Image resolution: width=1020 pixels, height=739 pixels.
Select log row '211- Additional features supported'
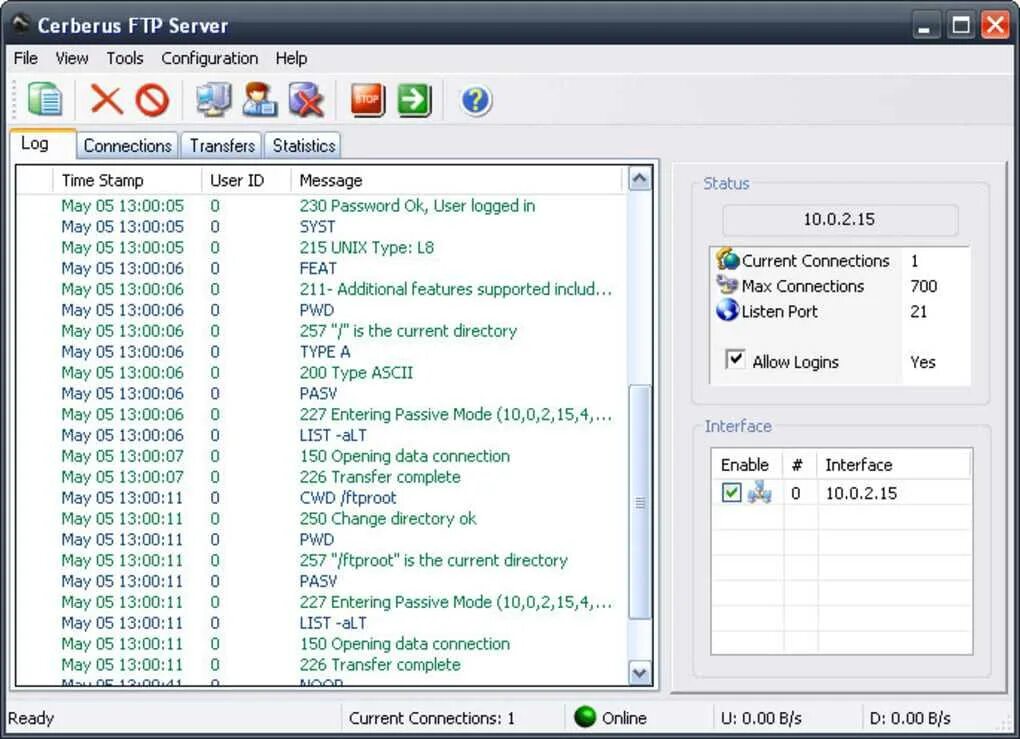tap(321, 289)
